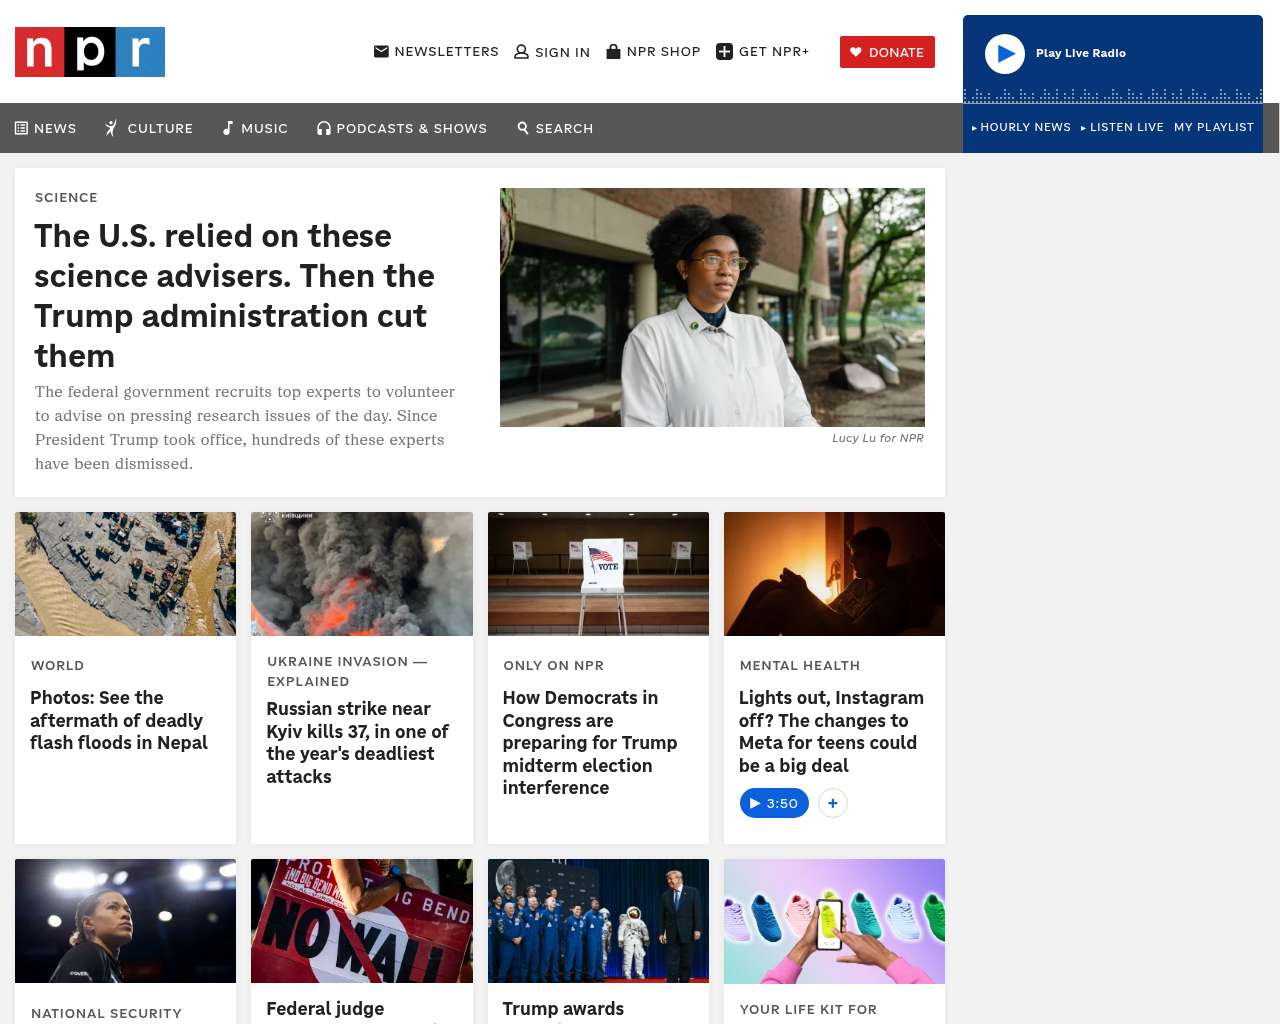The width and height of the screenshot is (1280, 1024).
Task: Open the Only on NPR label
Action: point(554,665)
